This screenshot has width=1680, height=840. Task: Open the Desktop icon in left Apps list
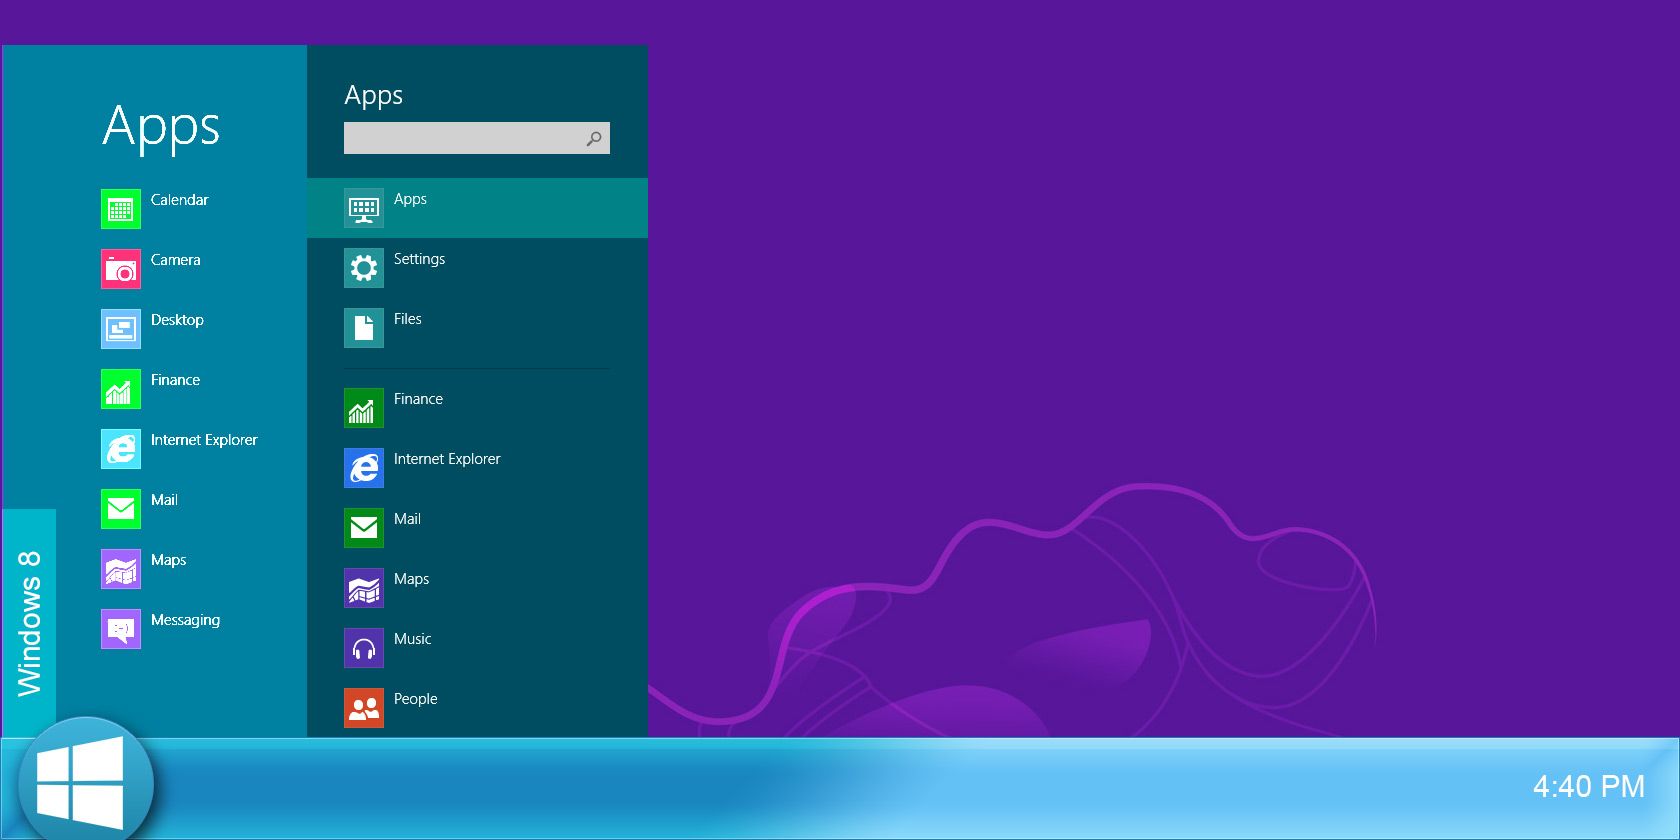pos(121,329)
